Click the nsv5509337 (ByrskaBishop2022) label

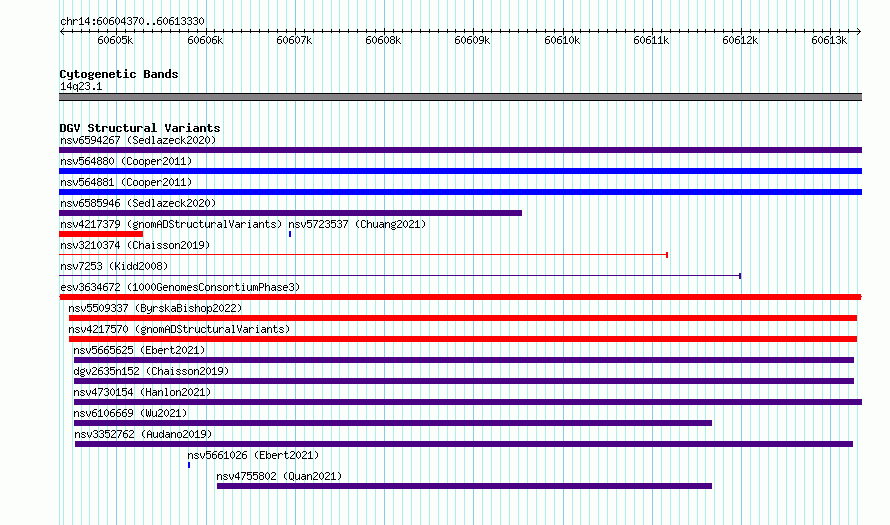click(155, 308)
